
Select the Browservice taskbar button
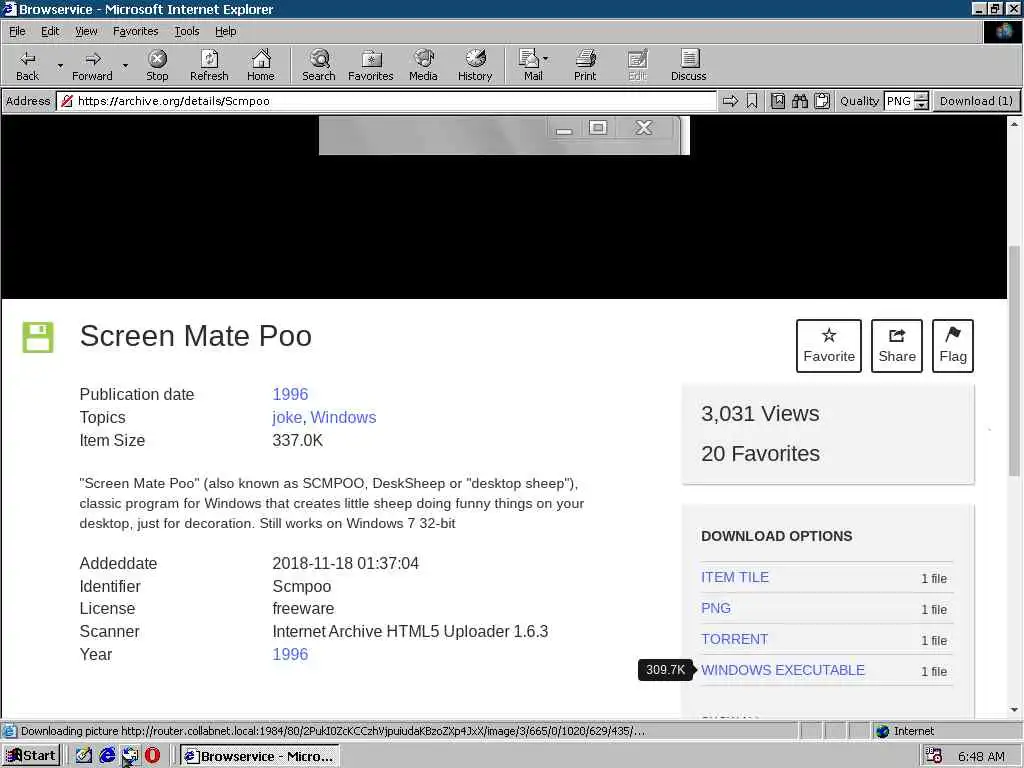pyautogui.click(x=259, y=756)
